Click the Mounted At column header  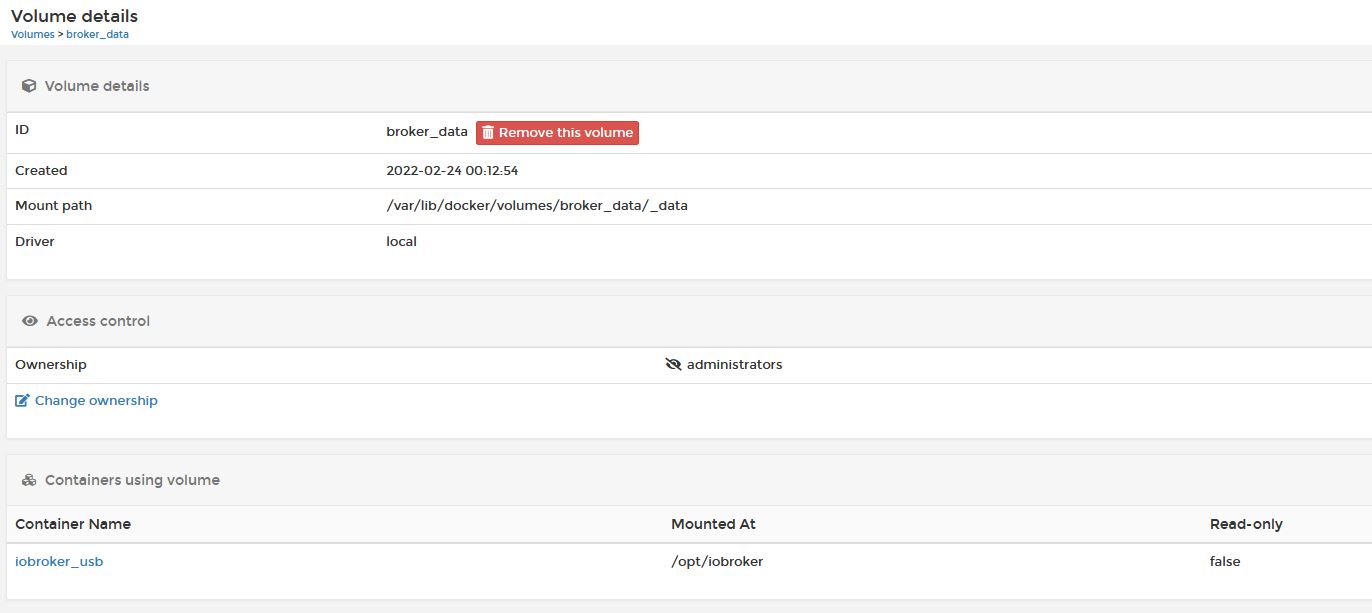pyautogui.click(x=713, y=524)
